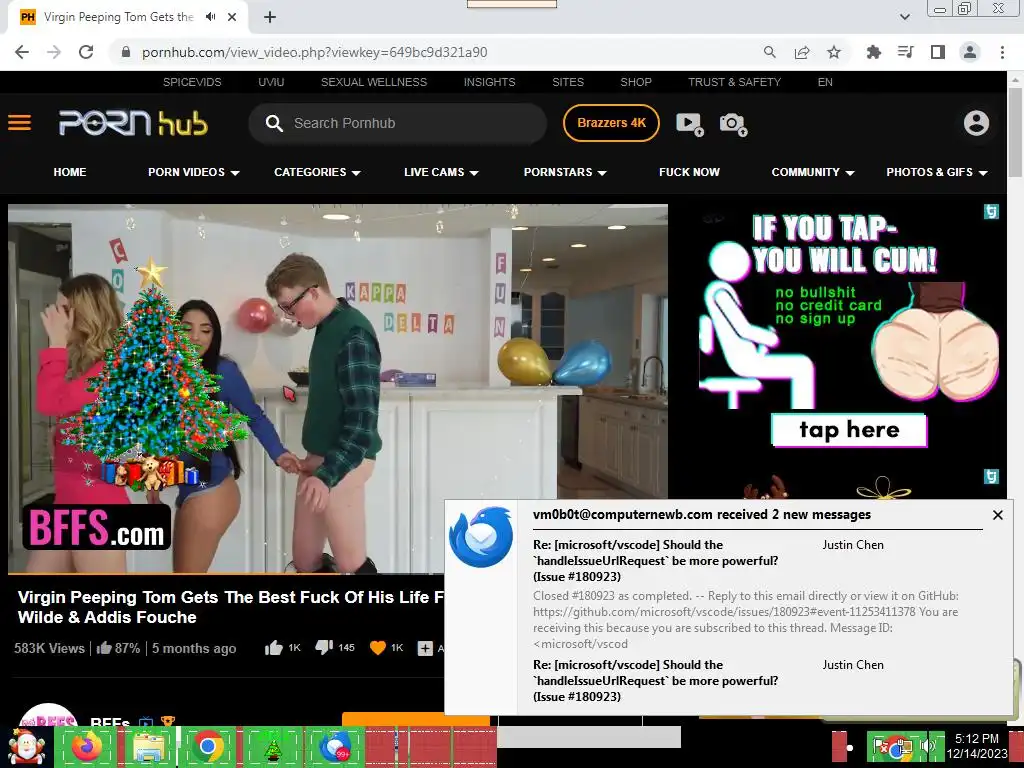This screenshot has width=1024, height=768.
Task: Reload the current page
Action: point(86,52)
